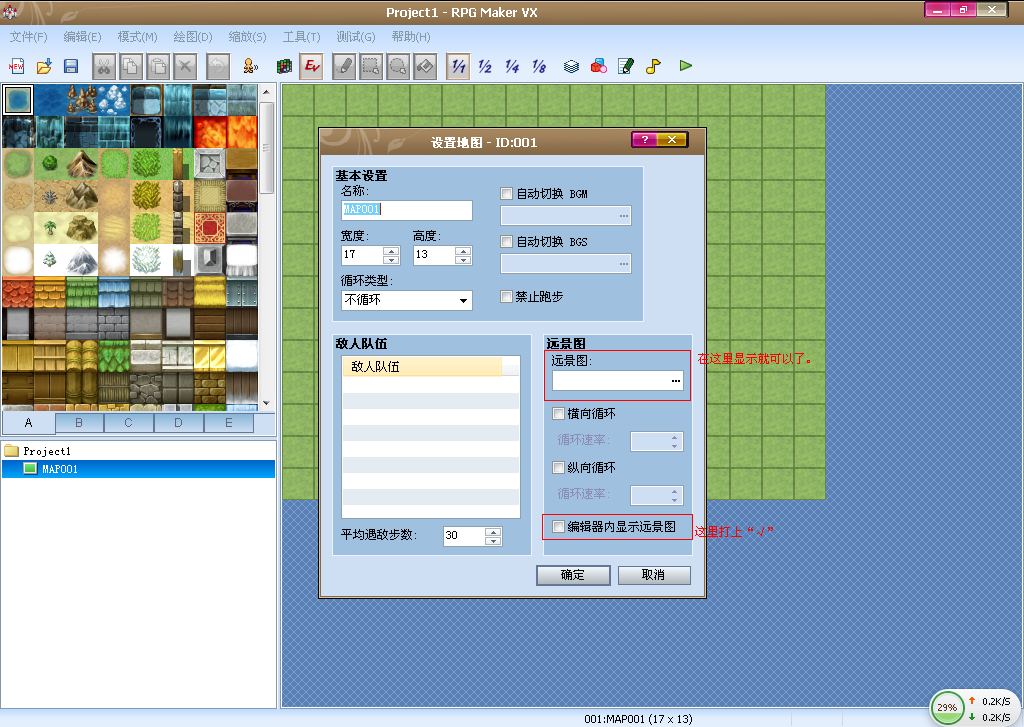Open the Resource Manager icon
This screenshot has height=727, width=1024.
click(599, 66)
